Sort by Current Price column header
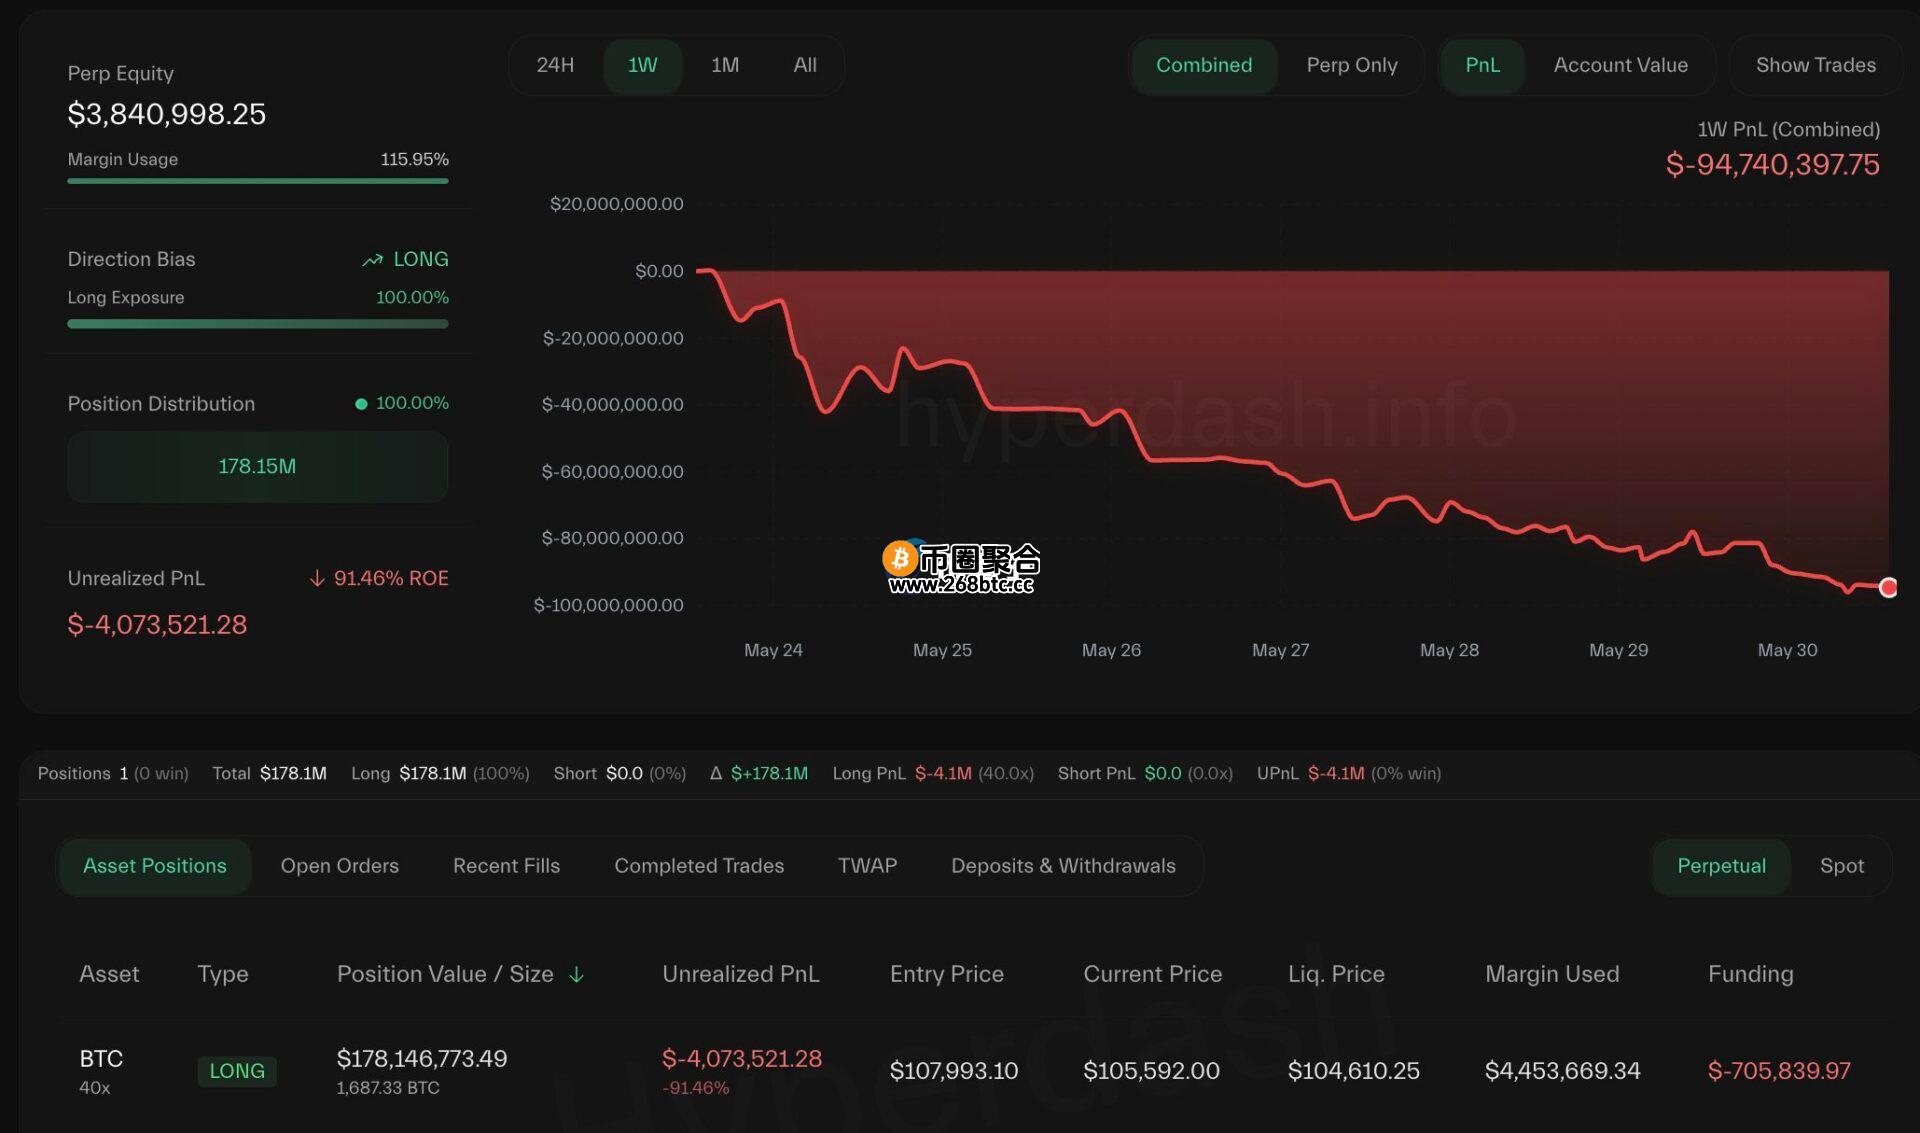This screenshot has width=1920, height=1133. (1152, 974)
